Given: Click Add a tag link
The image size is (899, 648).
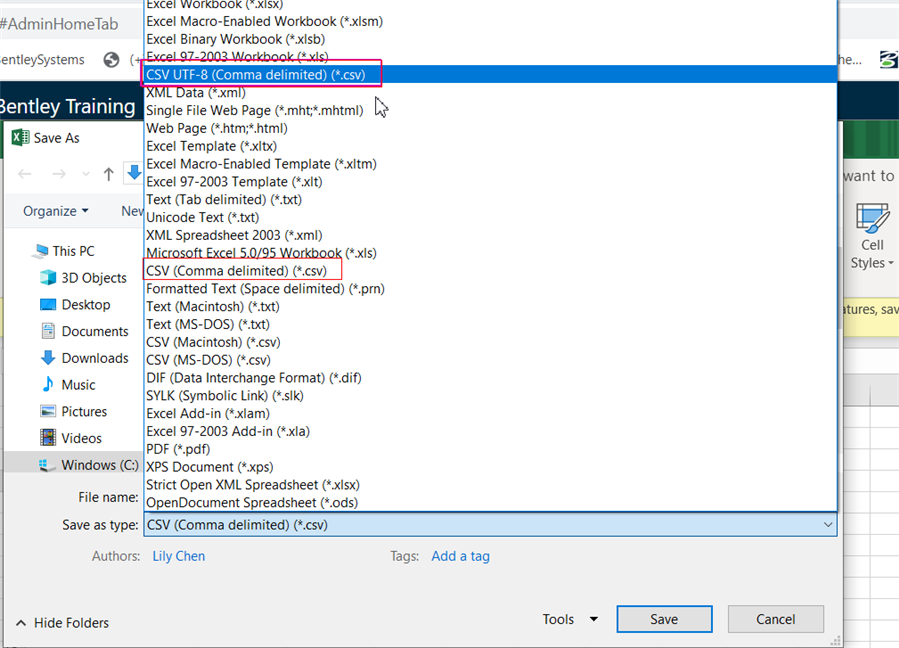Looking at the screenshot, I should pyautogui.click(x=460, y=556).
